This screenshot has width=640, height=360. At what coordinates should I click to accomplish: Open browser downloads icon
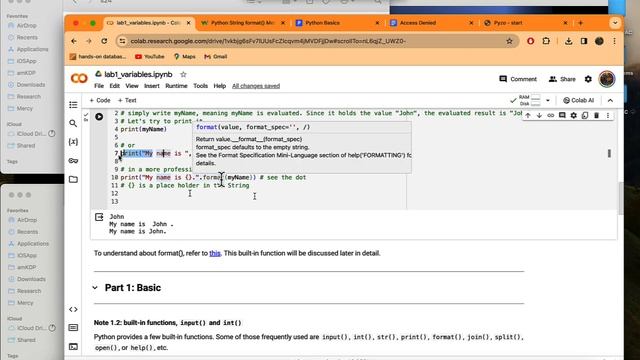(568, 41)
